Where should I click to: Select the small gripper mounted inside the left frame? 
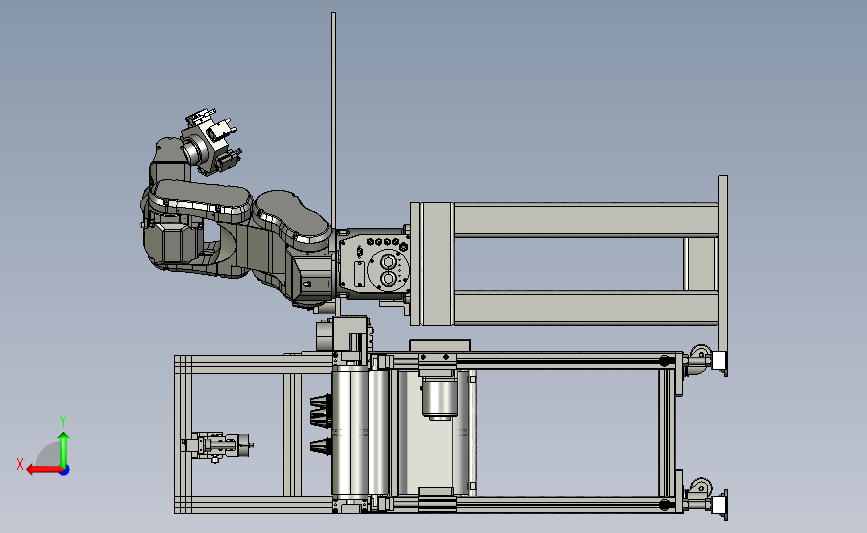click(217, 446)
